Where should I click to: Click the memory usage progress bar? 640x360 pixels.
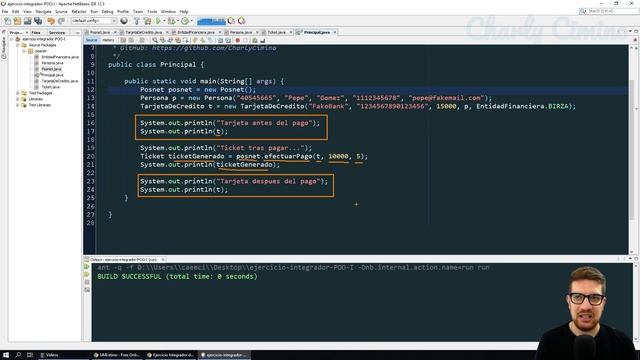(211, 21)
